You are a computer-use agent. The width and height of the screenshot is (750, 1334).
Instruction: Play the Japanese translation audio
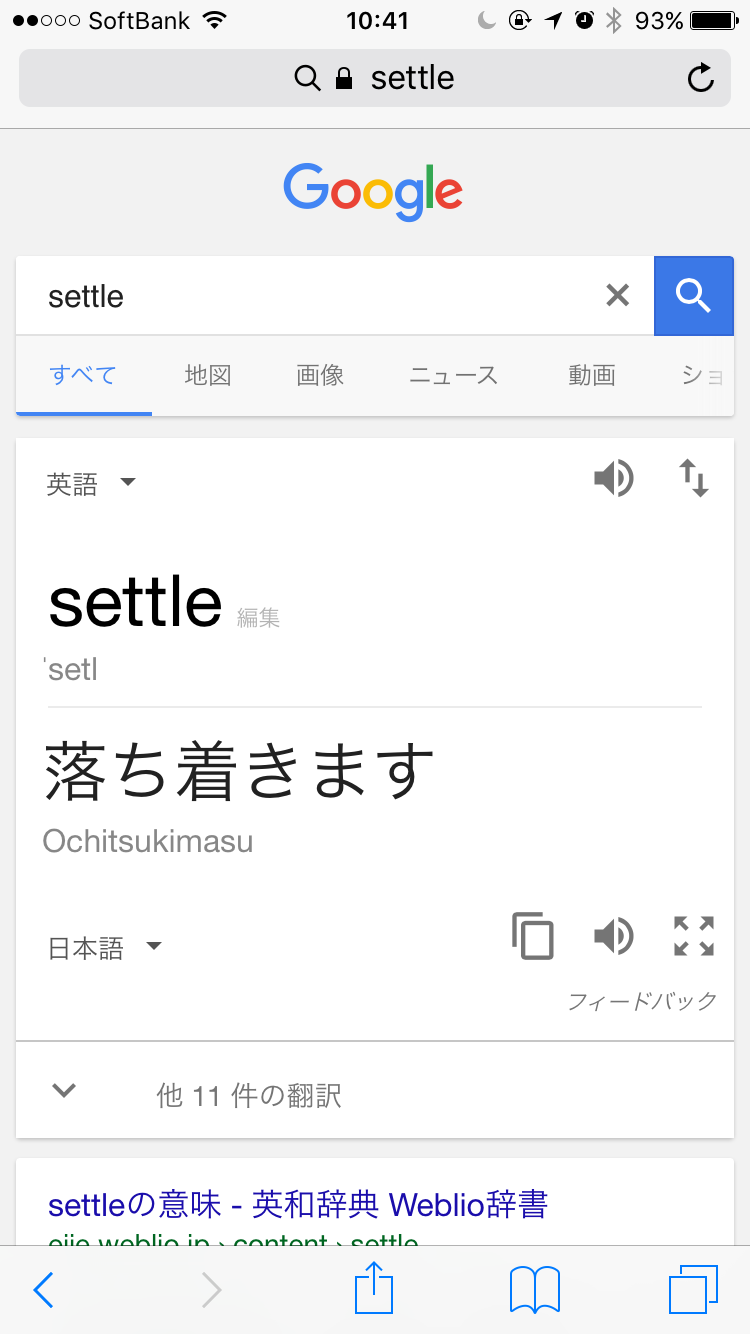[613, 937]
